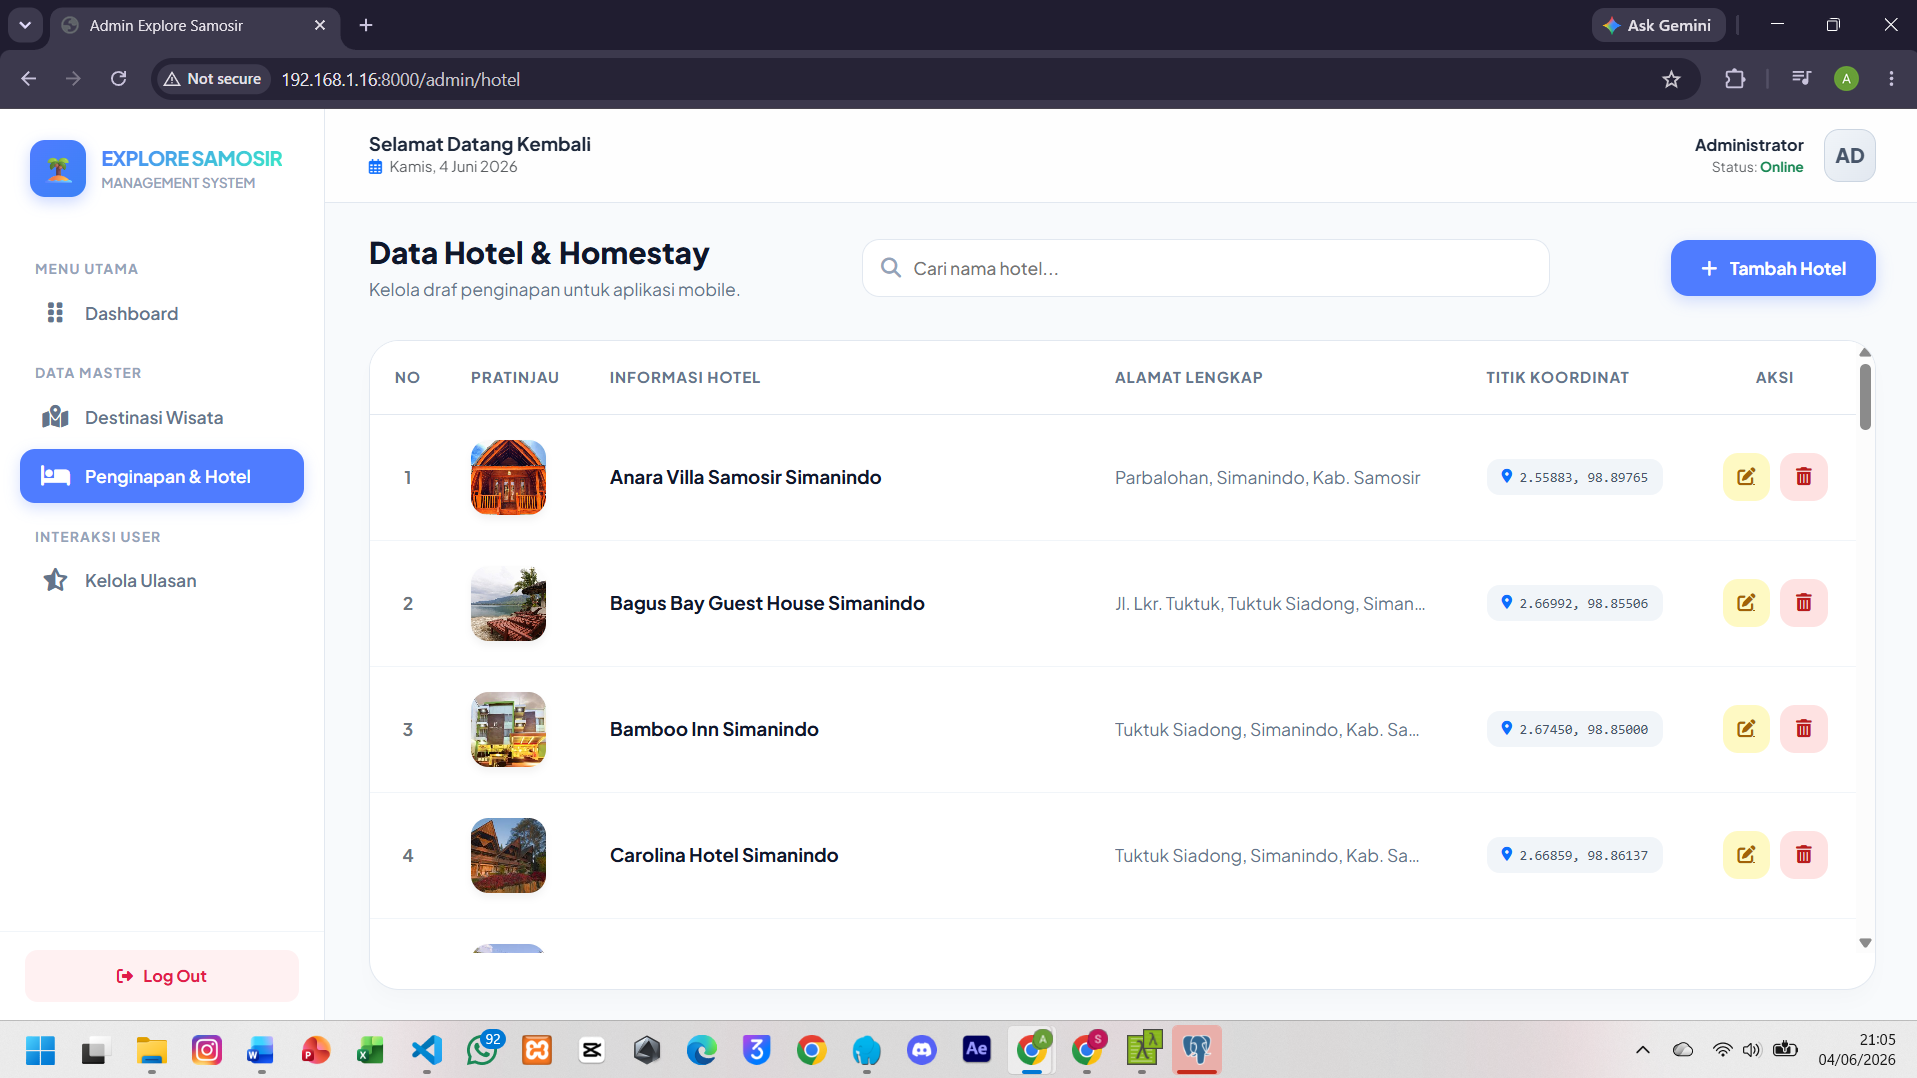Open browser Extensions puzzle icon
1917x1078 pixels.
click(x=1735, y=79)
